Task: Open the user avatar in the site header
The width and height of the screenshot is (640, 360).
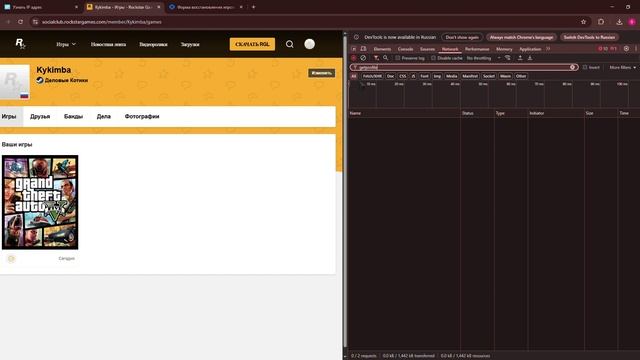Action: pyautogui.click(x=309, y=44)
